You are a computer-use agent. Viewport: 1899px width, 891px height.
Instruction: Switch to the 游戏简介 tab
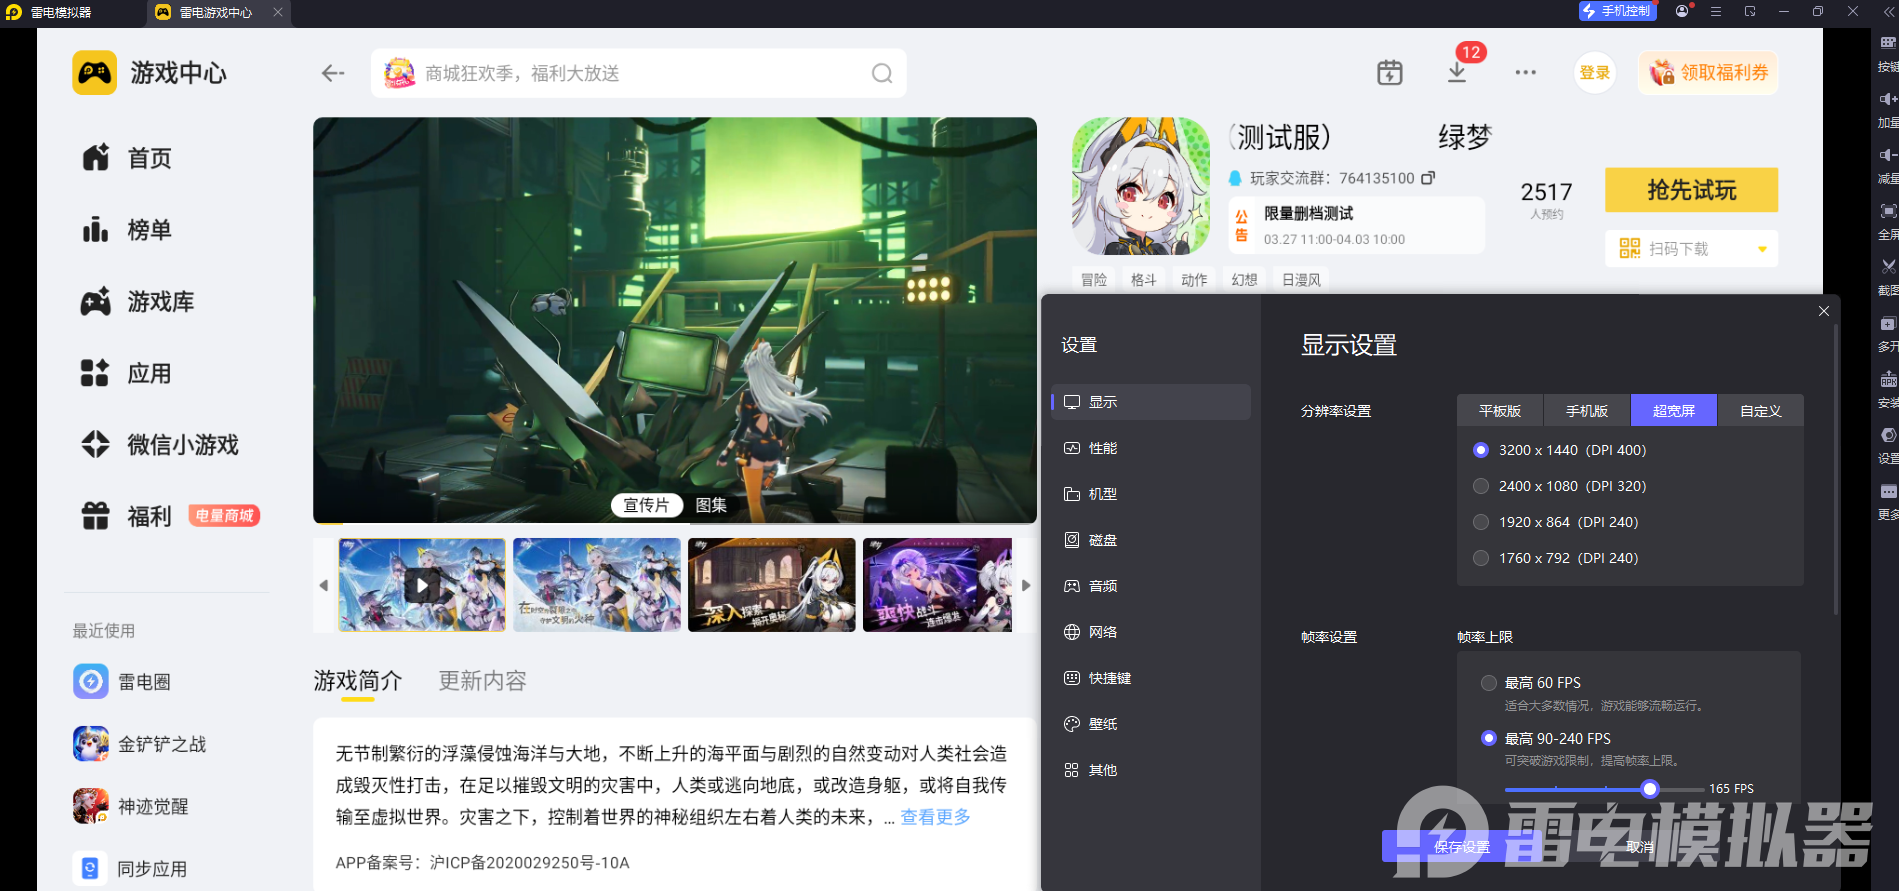pyautogui.click(x=357, y=681)
